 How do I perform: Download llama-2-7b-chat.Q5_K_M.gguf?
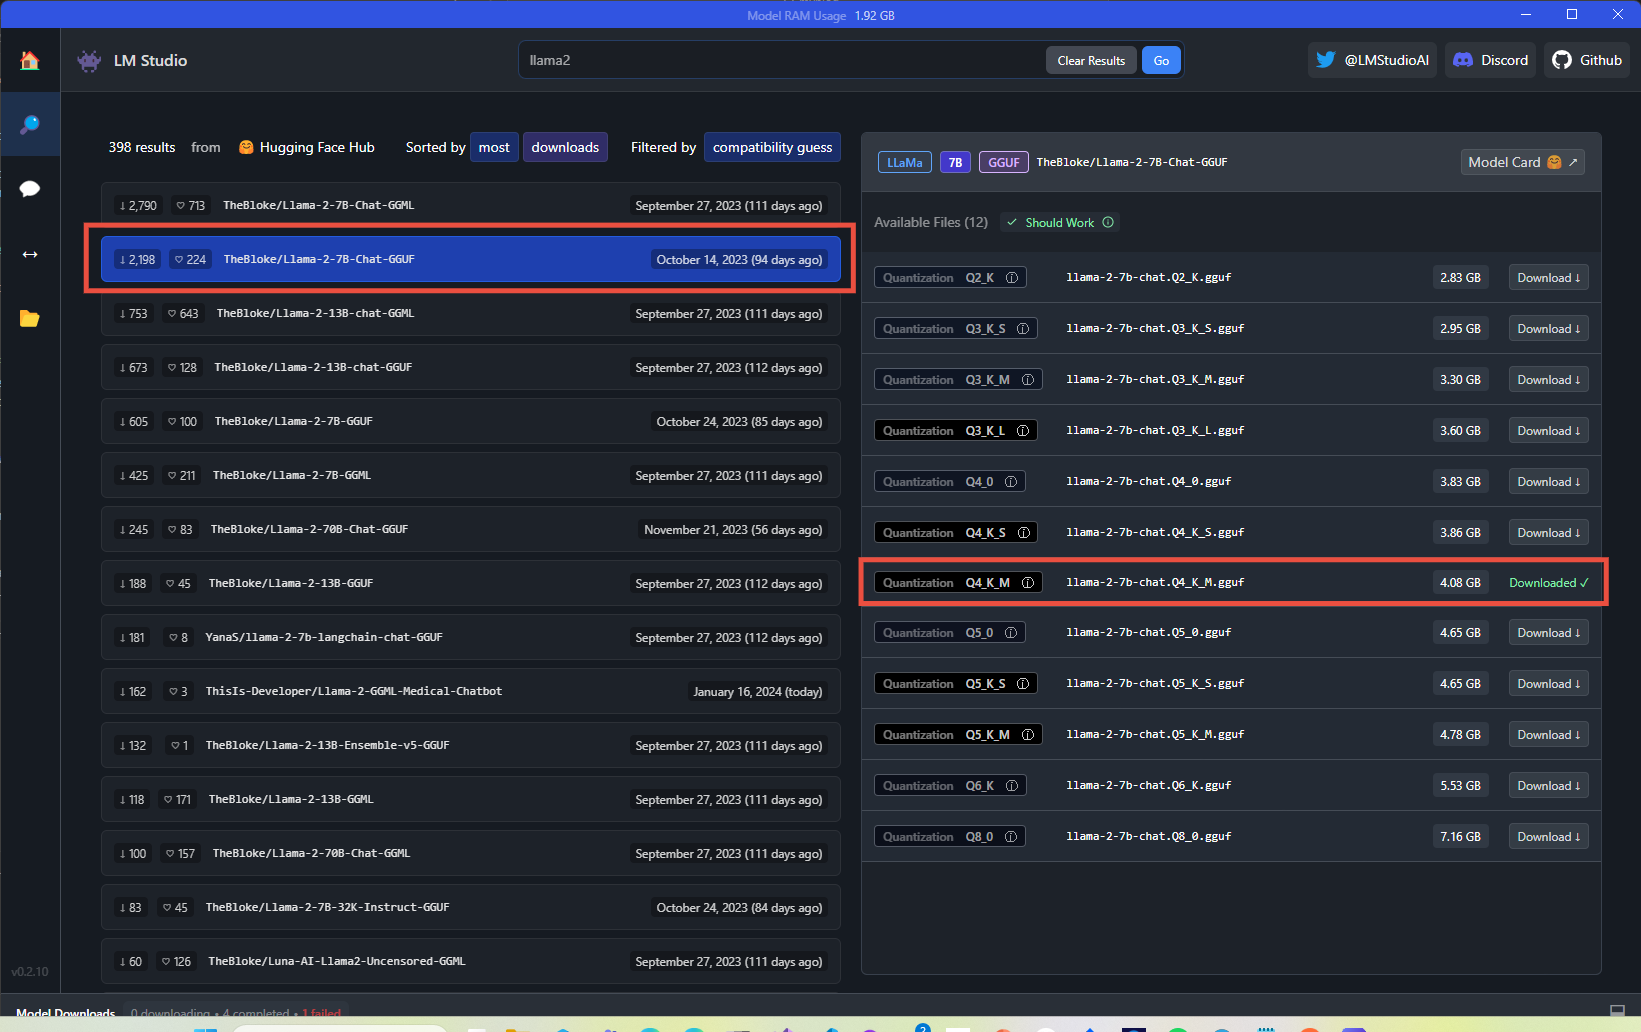tap(1548, 735)
